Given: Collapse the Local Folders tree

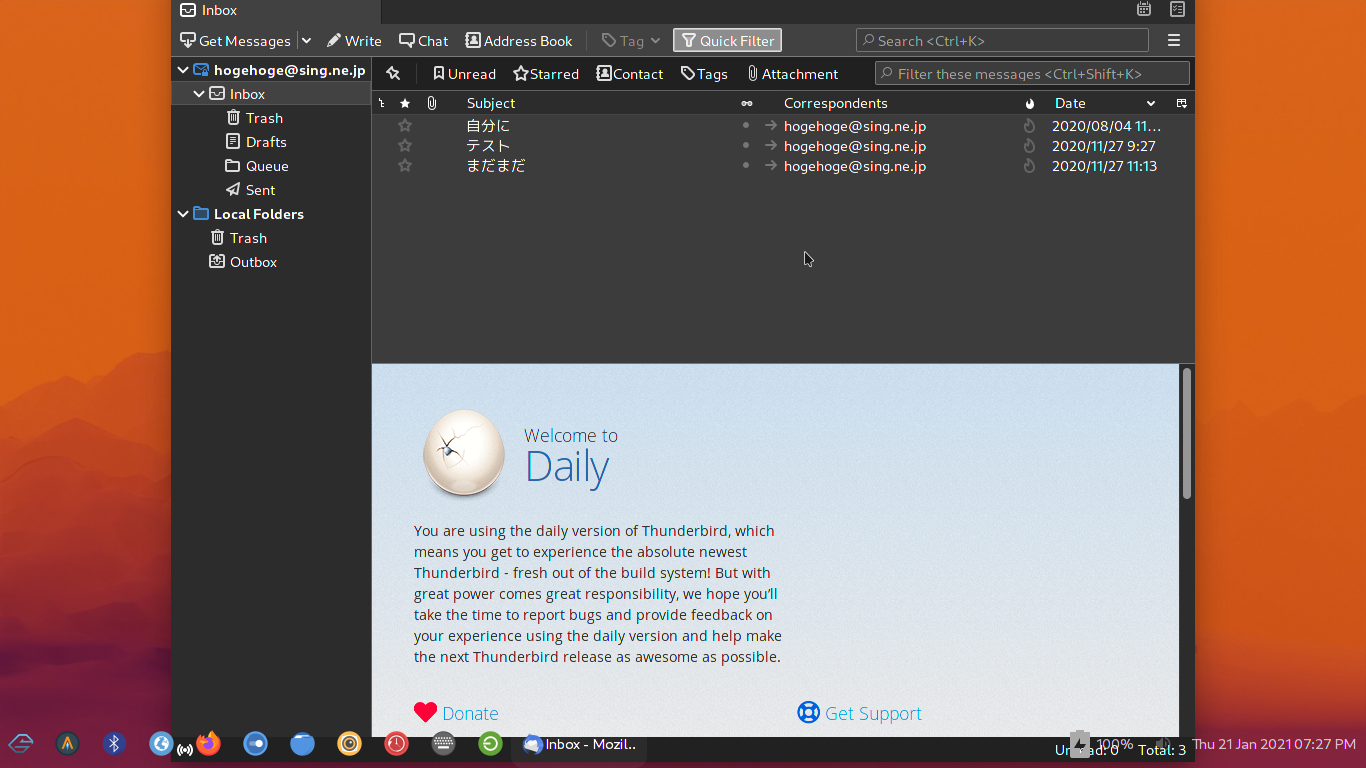Looking at the screenshot, I should [x=183, y=214].
